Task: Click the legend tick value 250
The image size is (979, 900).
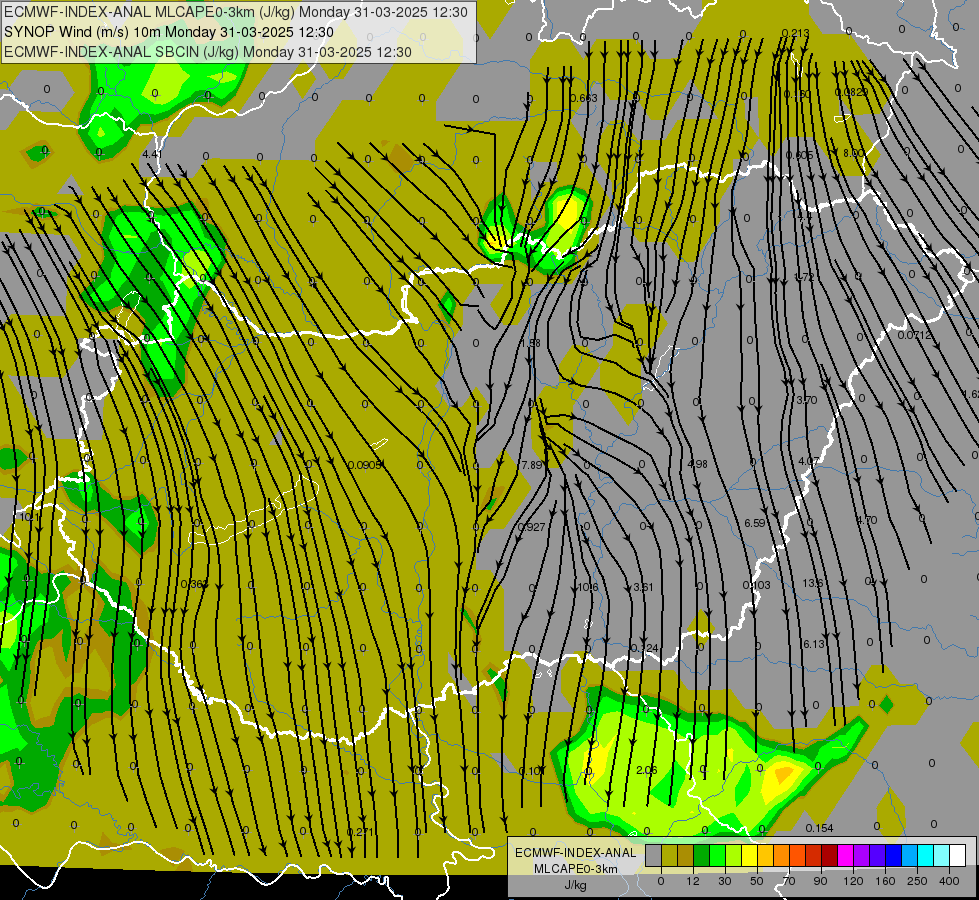Action: pos(917,881)
